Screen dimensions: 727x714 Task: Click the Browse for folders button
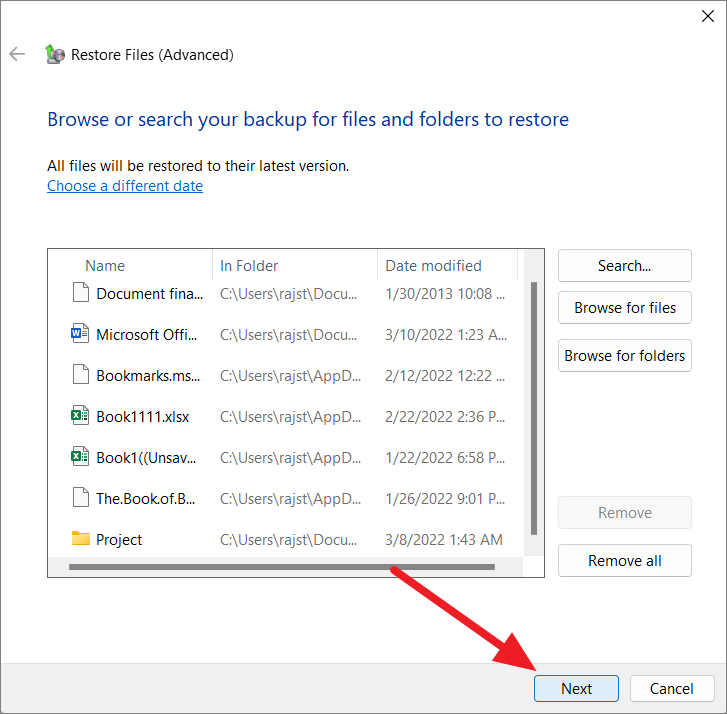coord(625,356)
